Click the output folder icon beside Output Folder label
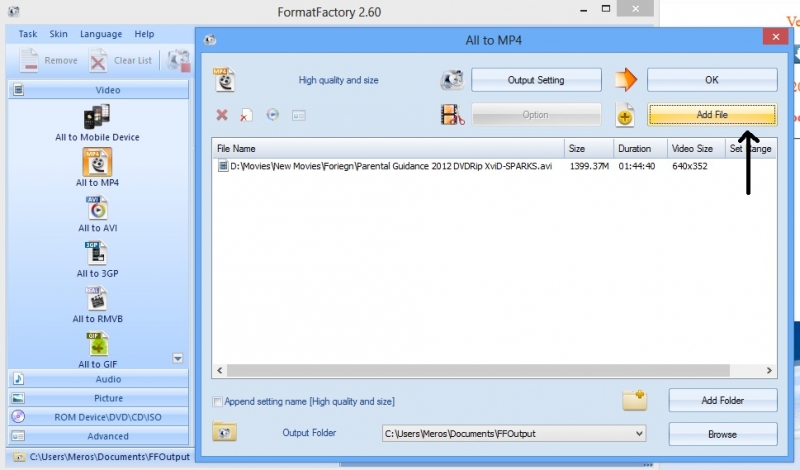The image size is (800, 470). click(x=224, y=433)
